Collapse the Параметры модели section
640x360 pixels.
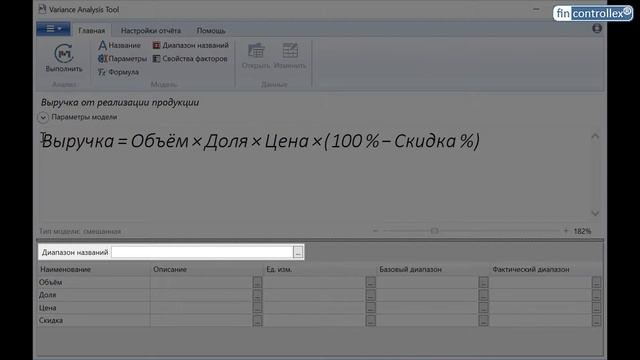click(43, 118)
